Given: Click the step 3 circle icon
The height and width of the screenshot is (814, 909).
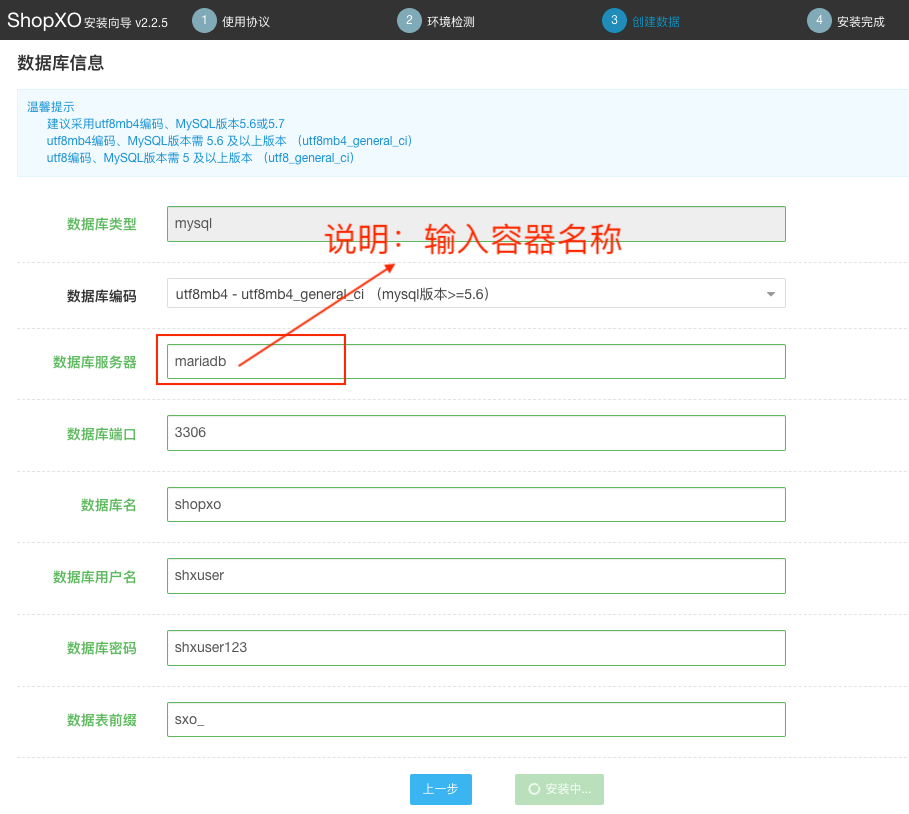Looking at the screenshot, I should [x=614, y=21].
